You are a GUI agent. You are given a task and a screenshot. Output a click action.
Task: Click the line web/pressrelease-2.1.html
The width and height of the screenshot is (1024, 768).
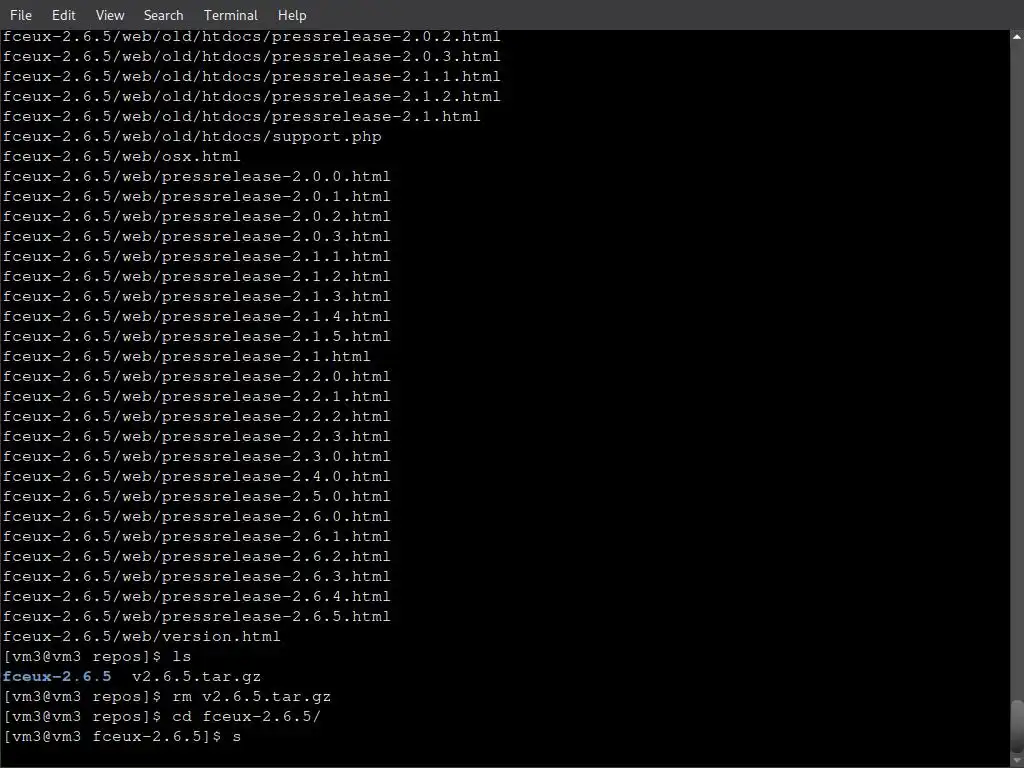(187, 357)
